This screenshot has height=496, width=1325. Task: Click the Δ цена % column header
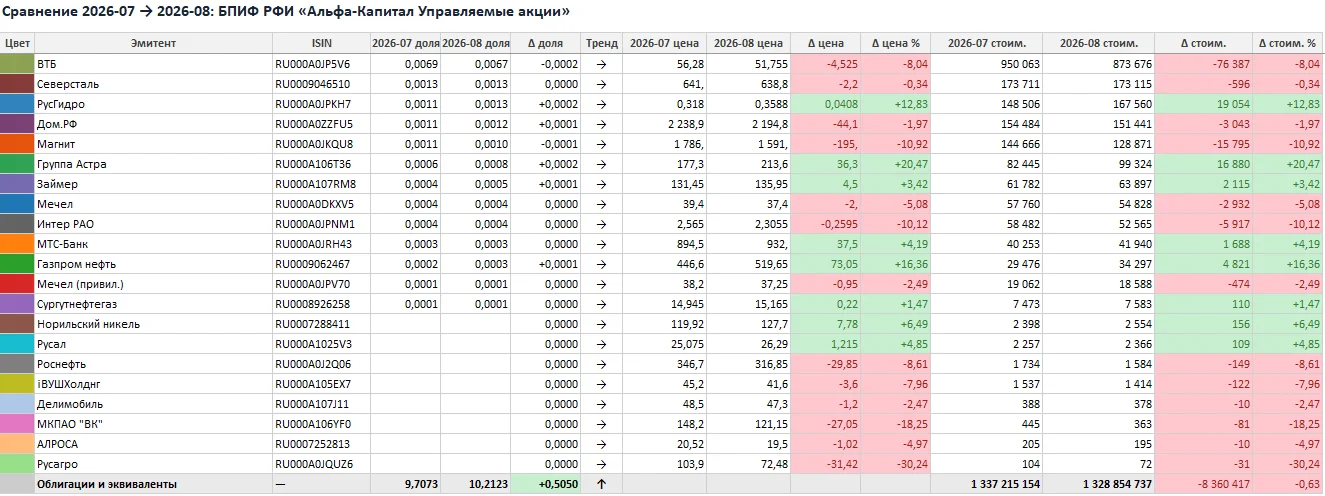[x=895, y=43]
